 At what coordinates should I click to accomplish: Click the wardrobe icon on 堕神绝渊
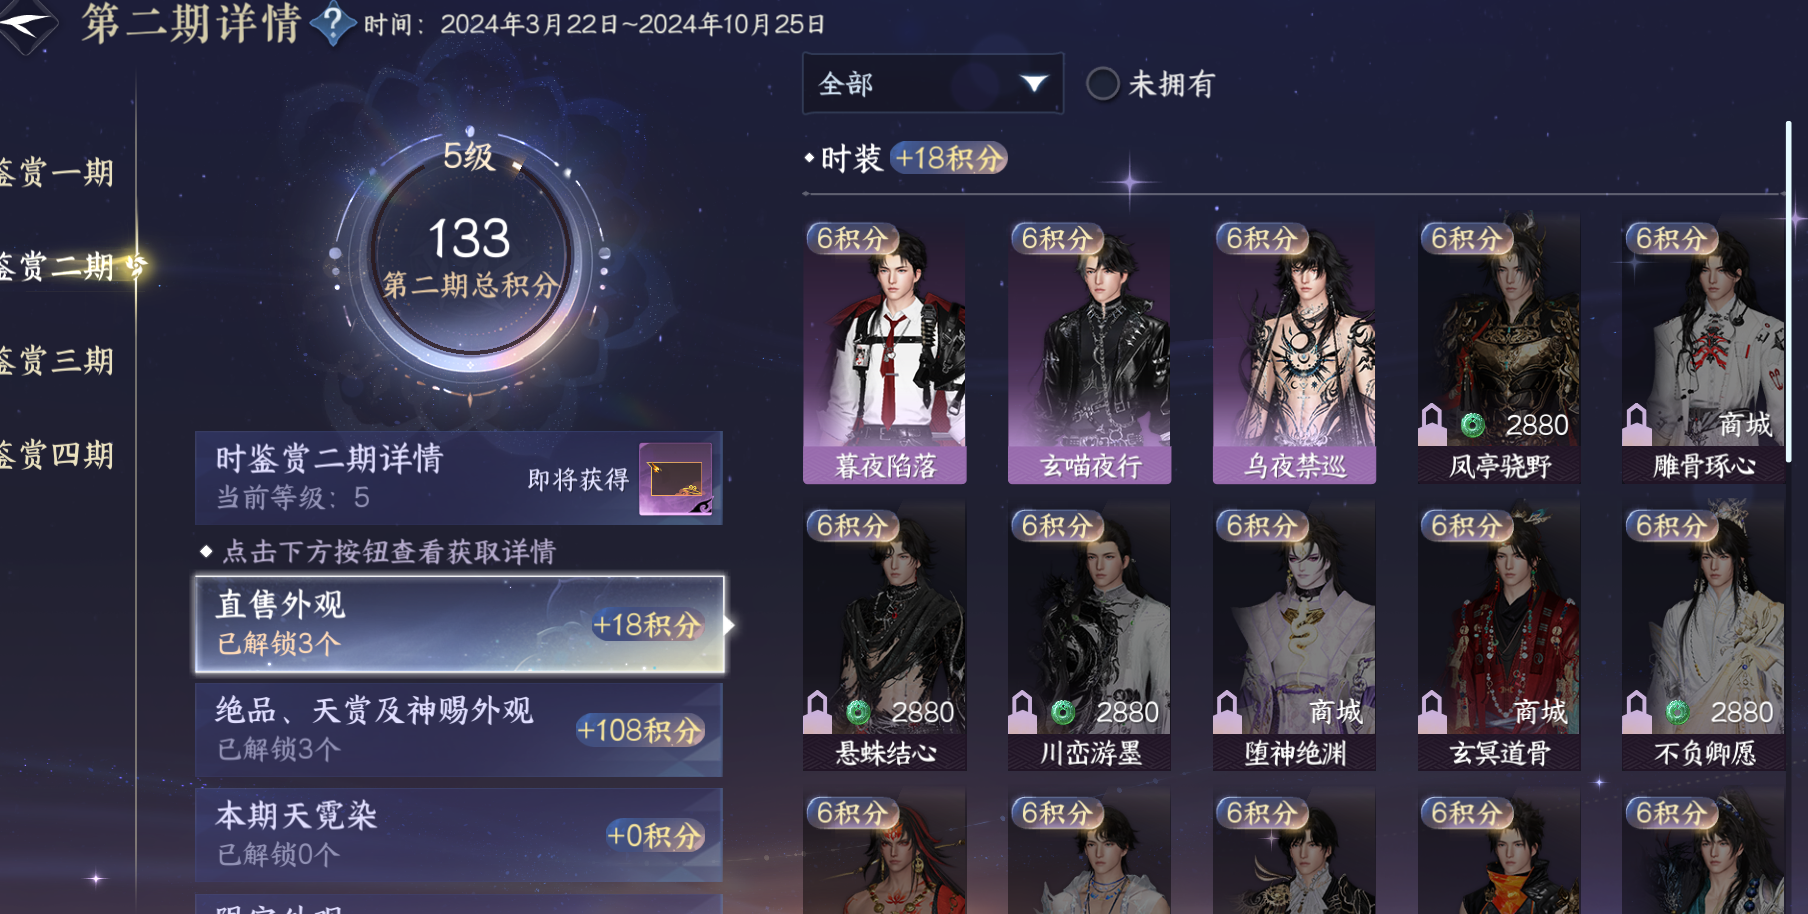click(1227, 711)
